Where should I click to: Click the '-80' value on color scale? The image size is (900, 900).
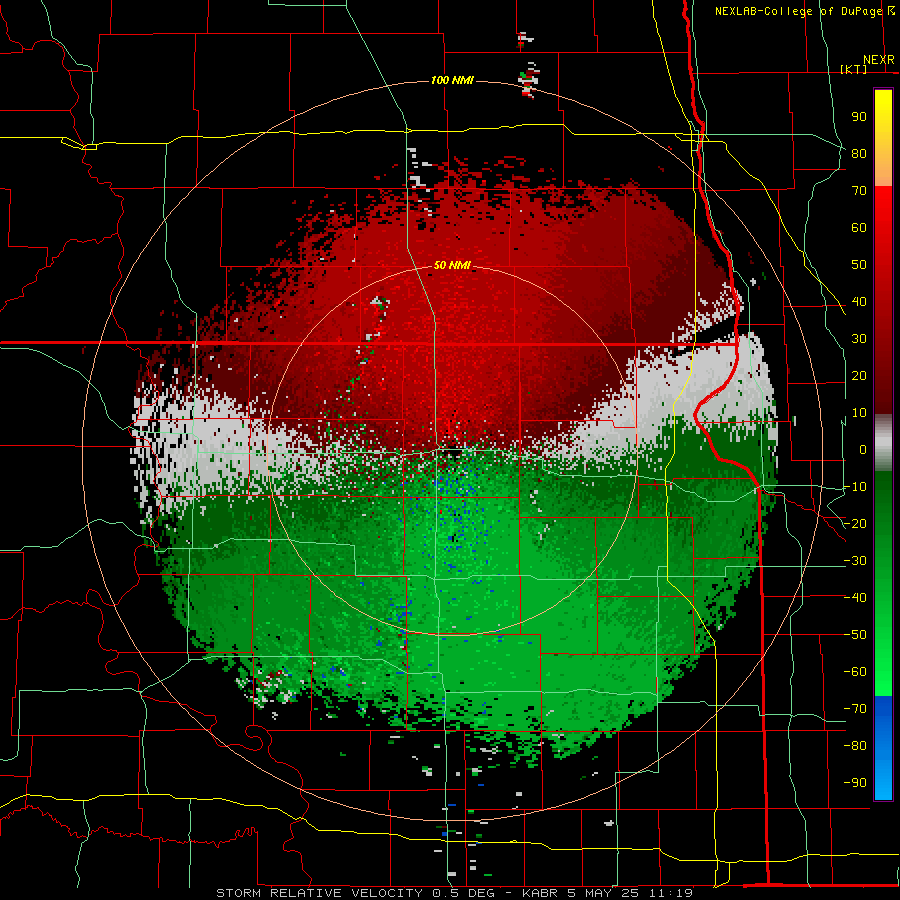[855, 746]
